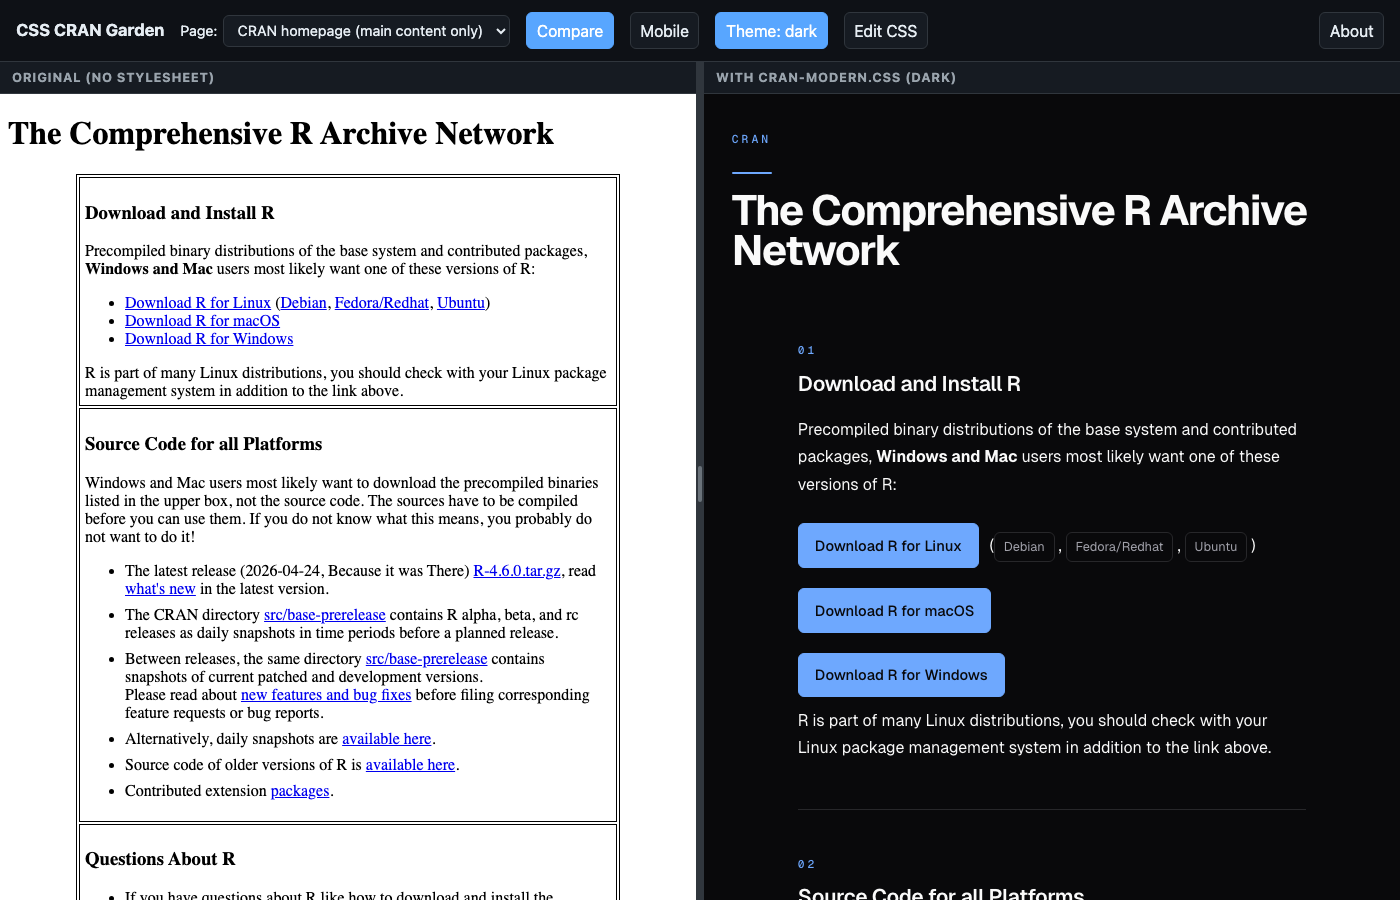Click the CSS CRAN Garden title
This screenshot has height=900, width=1400.
pos(90,31)
